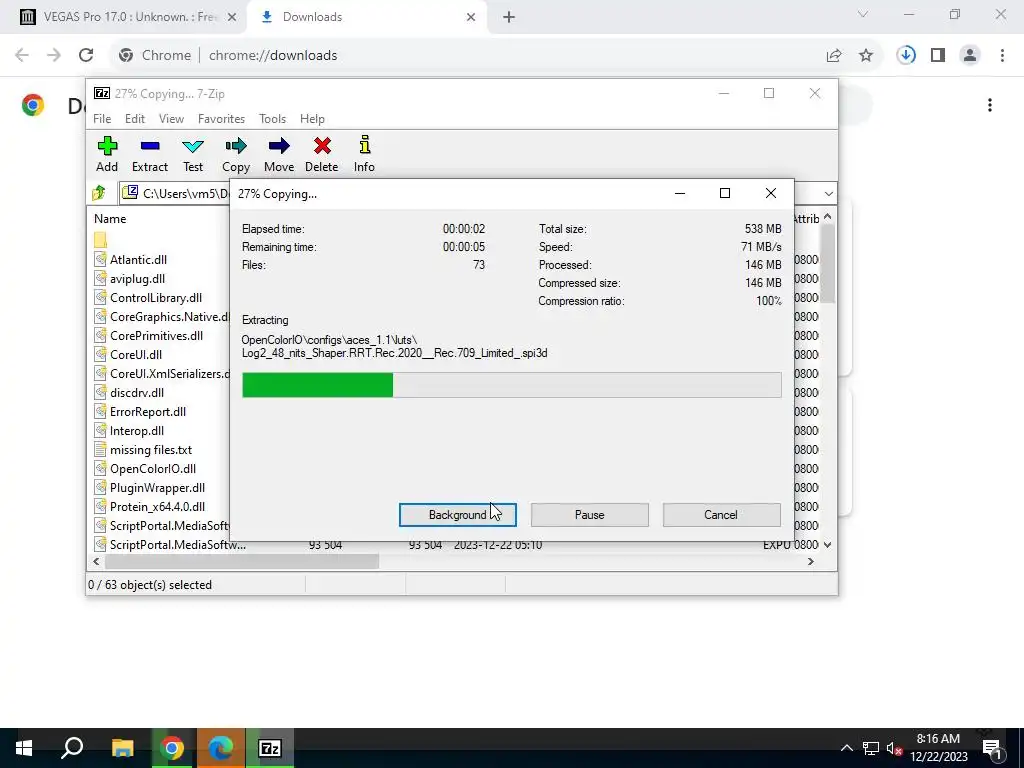Select PluginWrapper.dll in the file list
The width and height of the screenshot is (1024, 768).
coord(157,487)
